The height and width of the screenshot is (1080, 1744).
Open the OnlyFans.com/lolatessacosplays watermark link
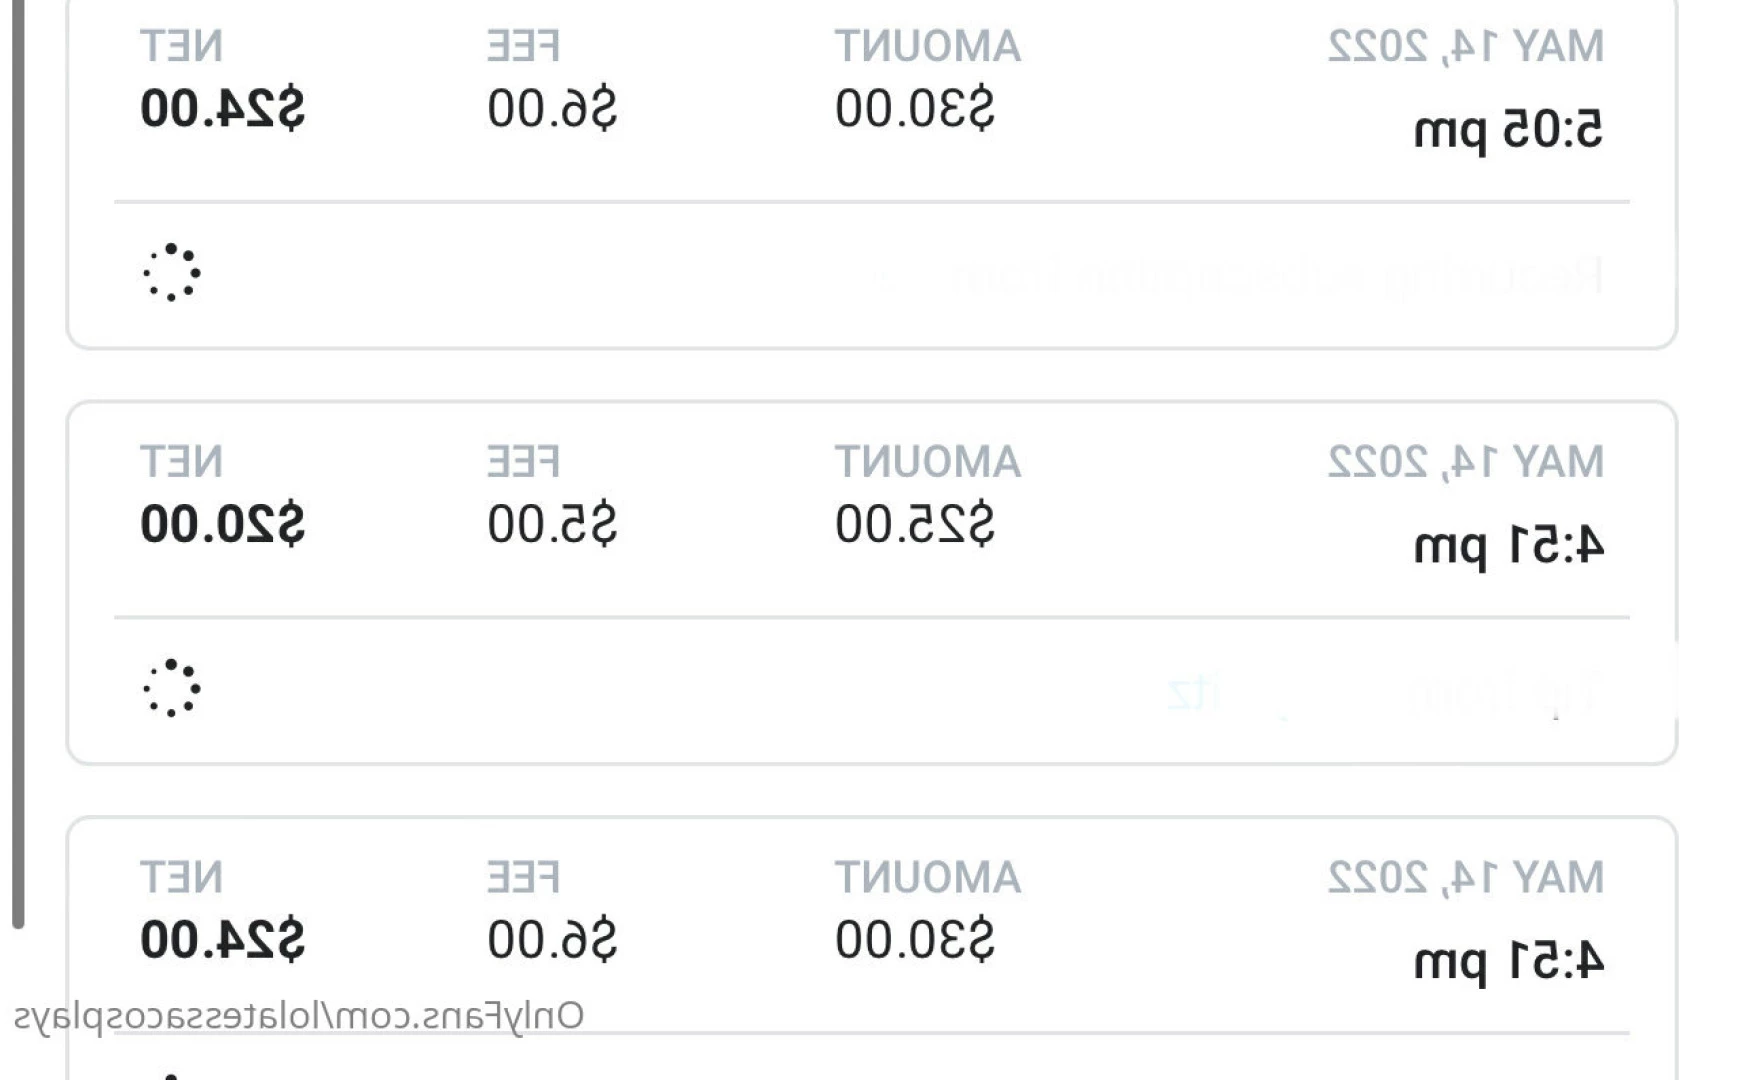coord(299,1016)
